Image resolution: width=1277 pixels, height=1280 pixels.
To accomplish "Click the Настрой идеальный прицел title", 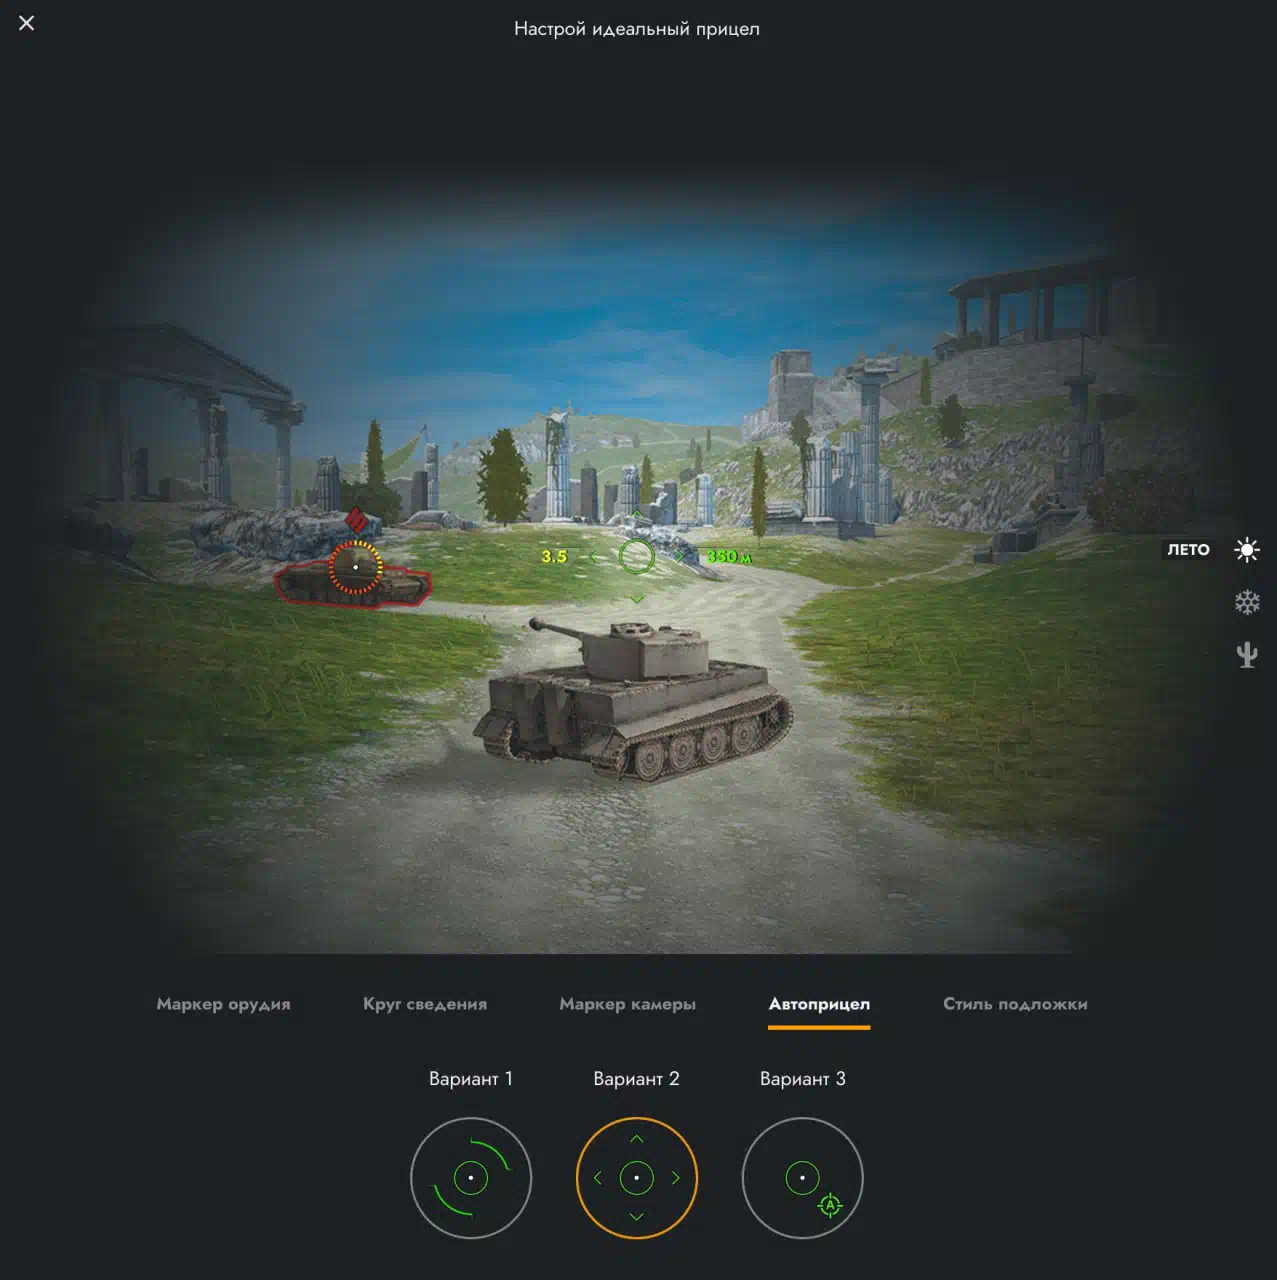I will 637,29.
